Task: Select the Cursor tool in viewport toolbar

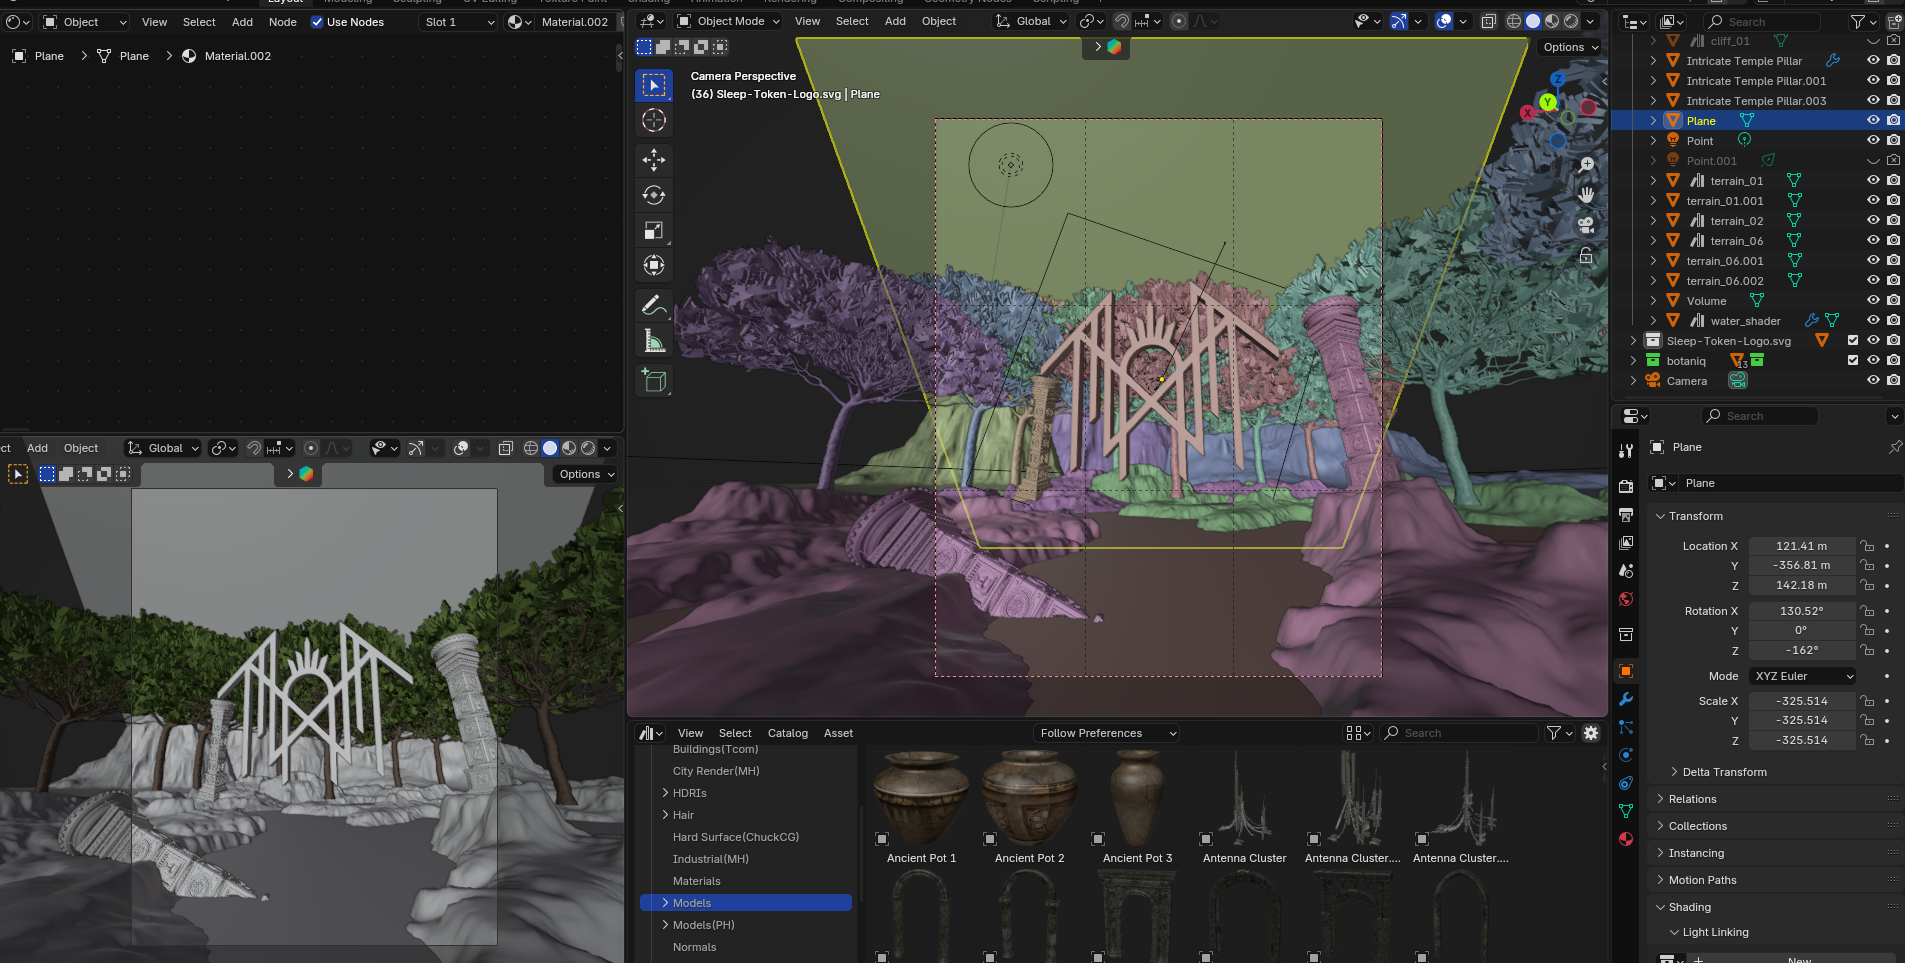Action: coord(654,121)
